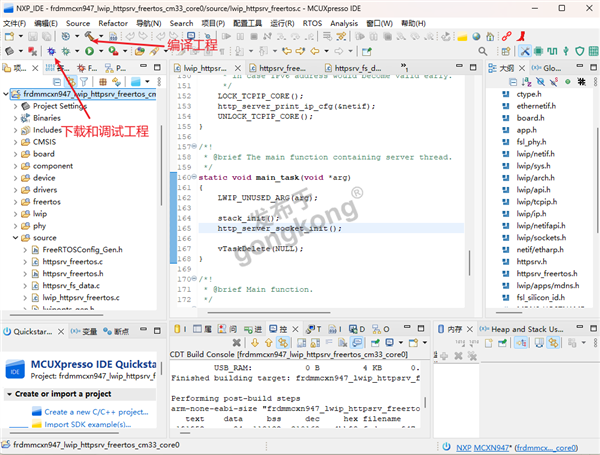This screenshot has width=600, height=455.
Task: Expand the CMSIS folder
Action: click(15, 142)
